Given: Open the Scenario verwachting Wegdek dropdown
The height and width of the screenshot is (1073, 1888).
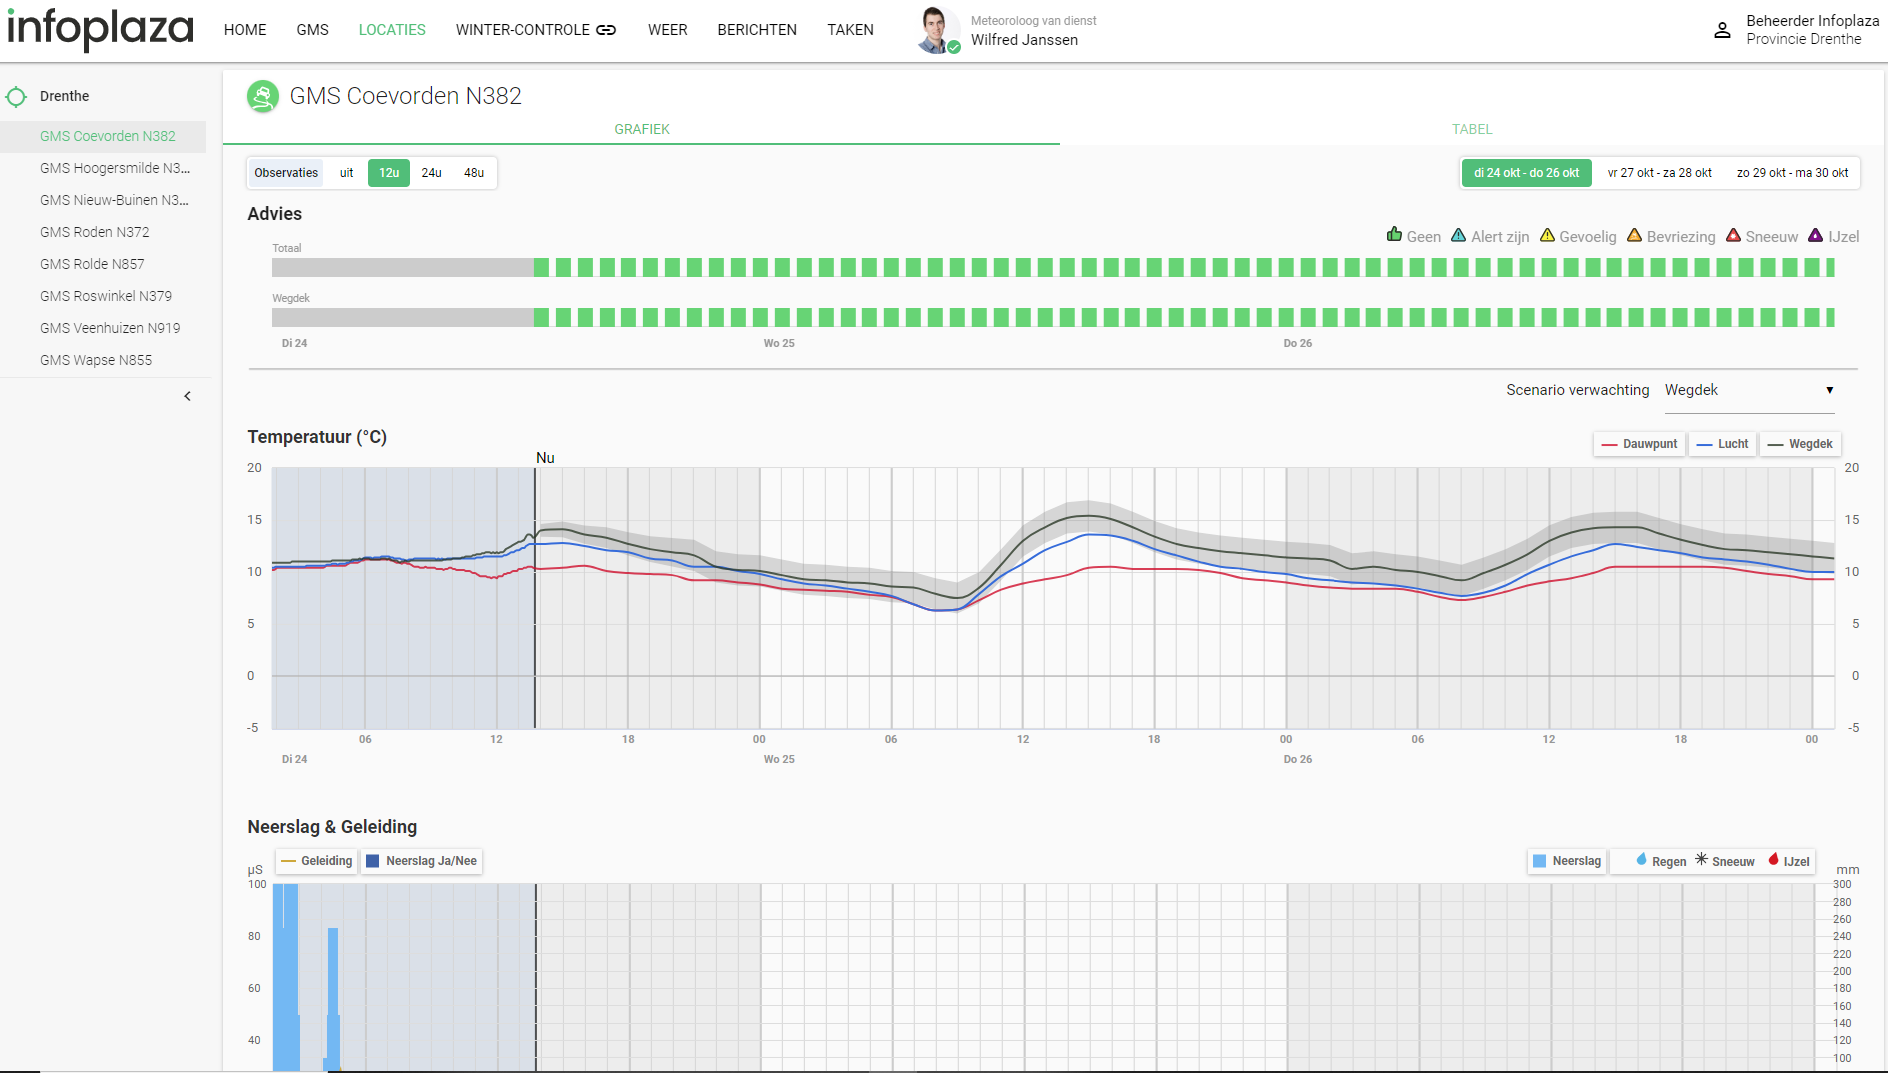Looking at the screenshot, I should pyautogui.click(x=1749, y=391).
